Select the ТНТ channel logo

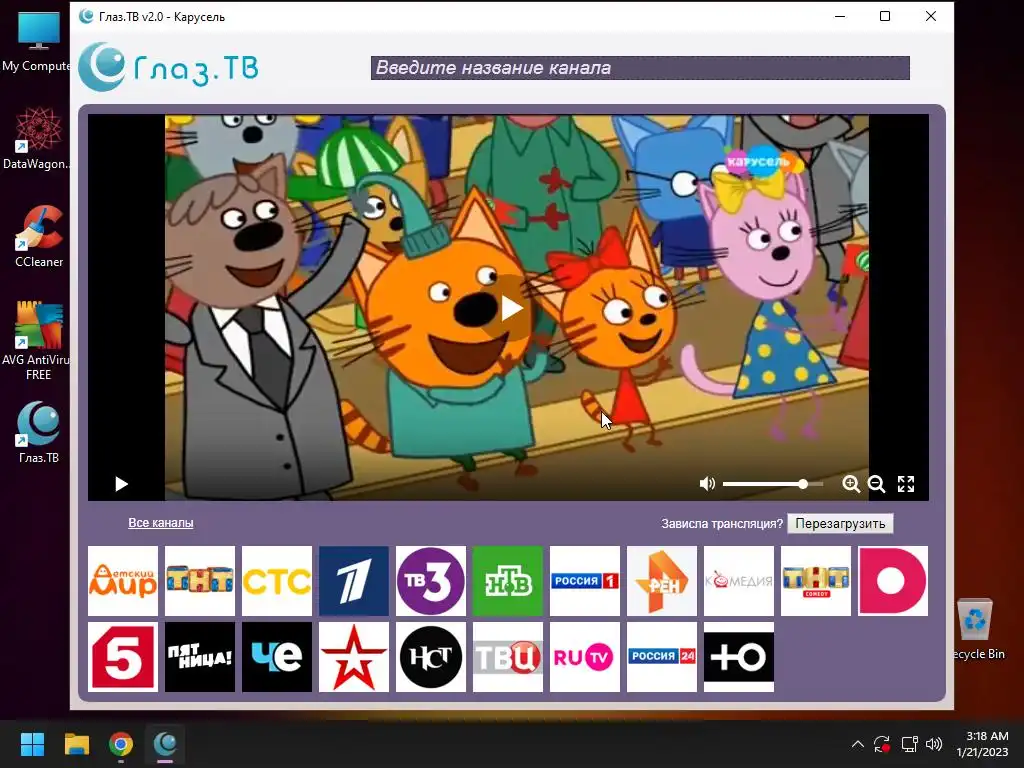(200, 581)
